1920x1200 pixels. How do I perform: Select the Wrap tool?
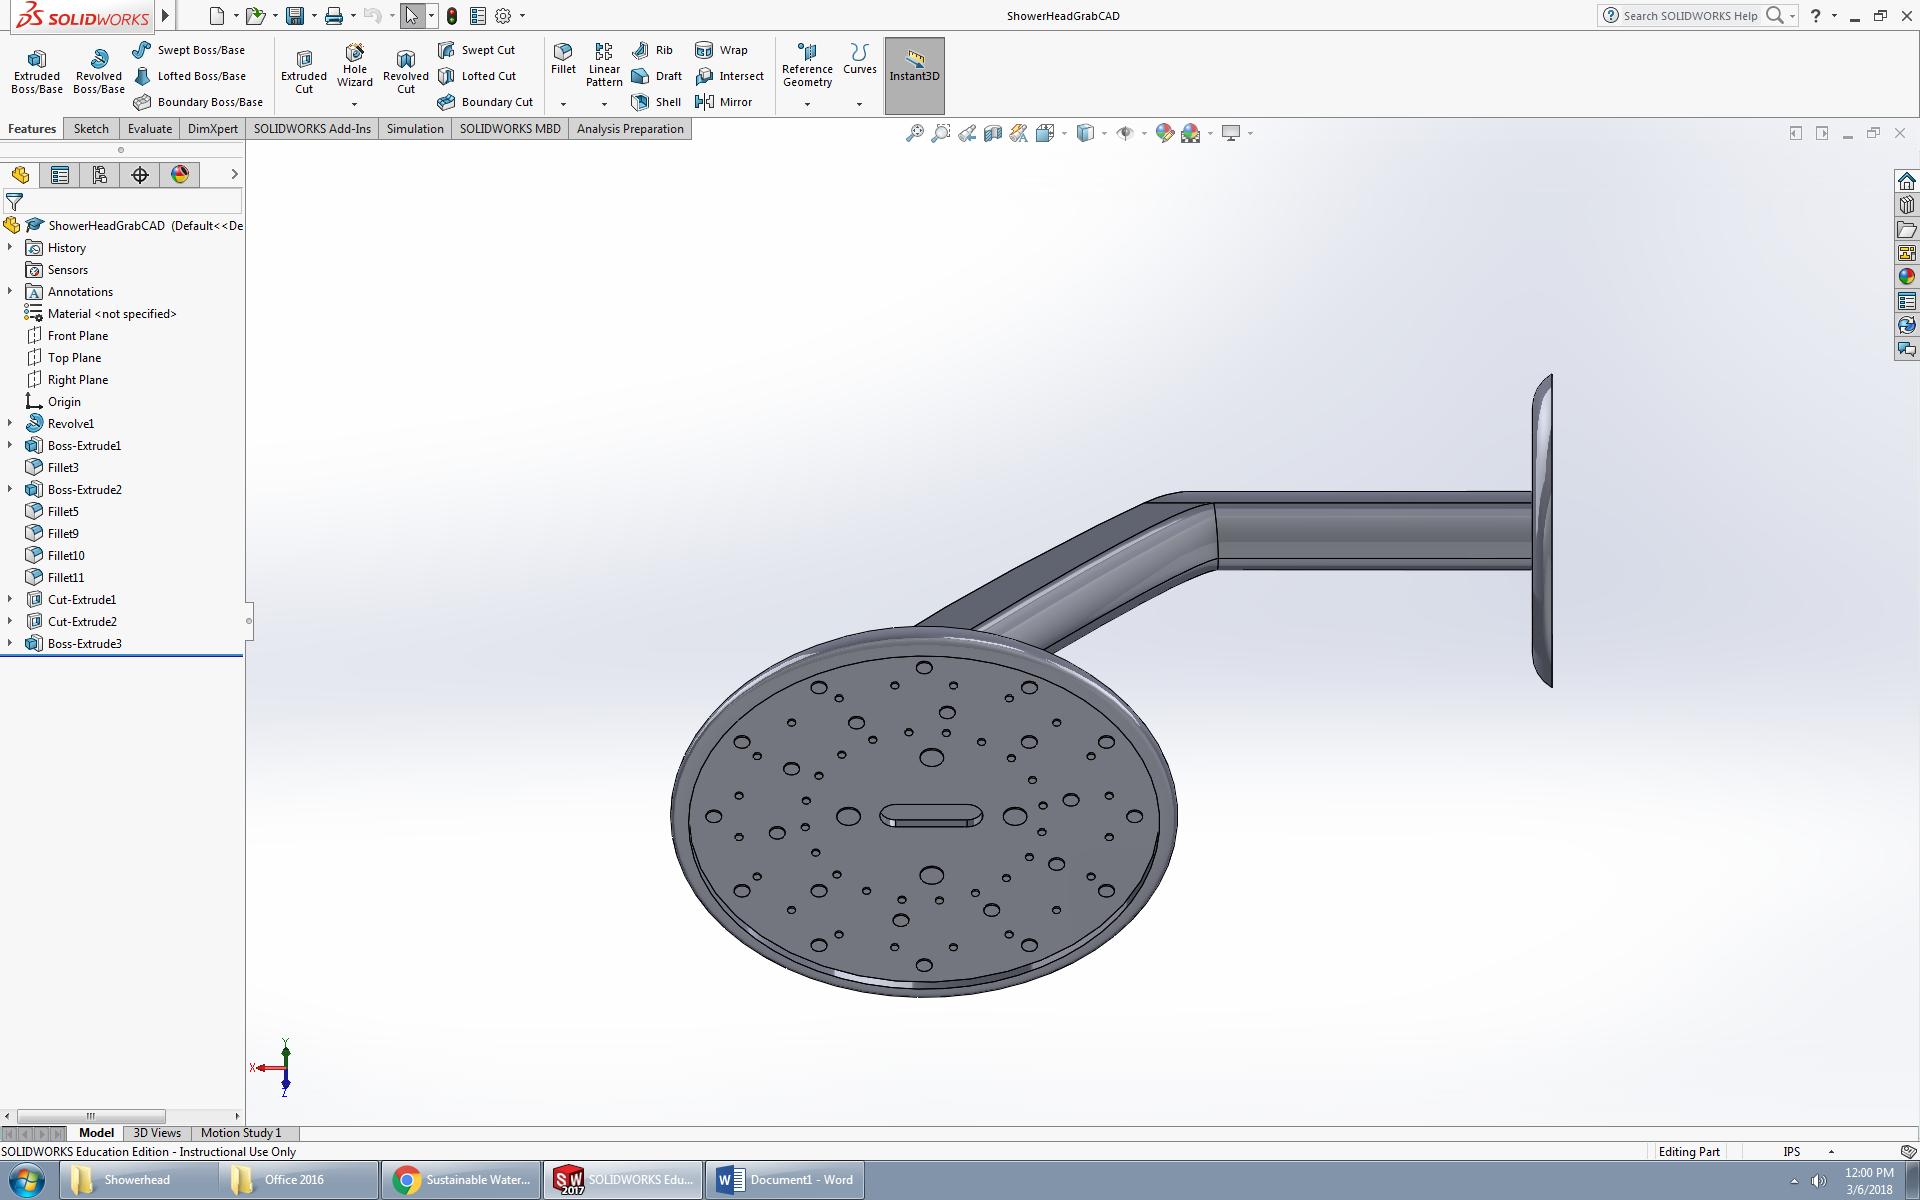tap(721, 50)
